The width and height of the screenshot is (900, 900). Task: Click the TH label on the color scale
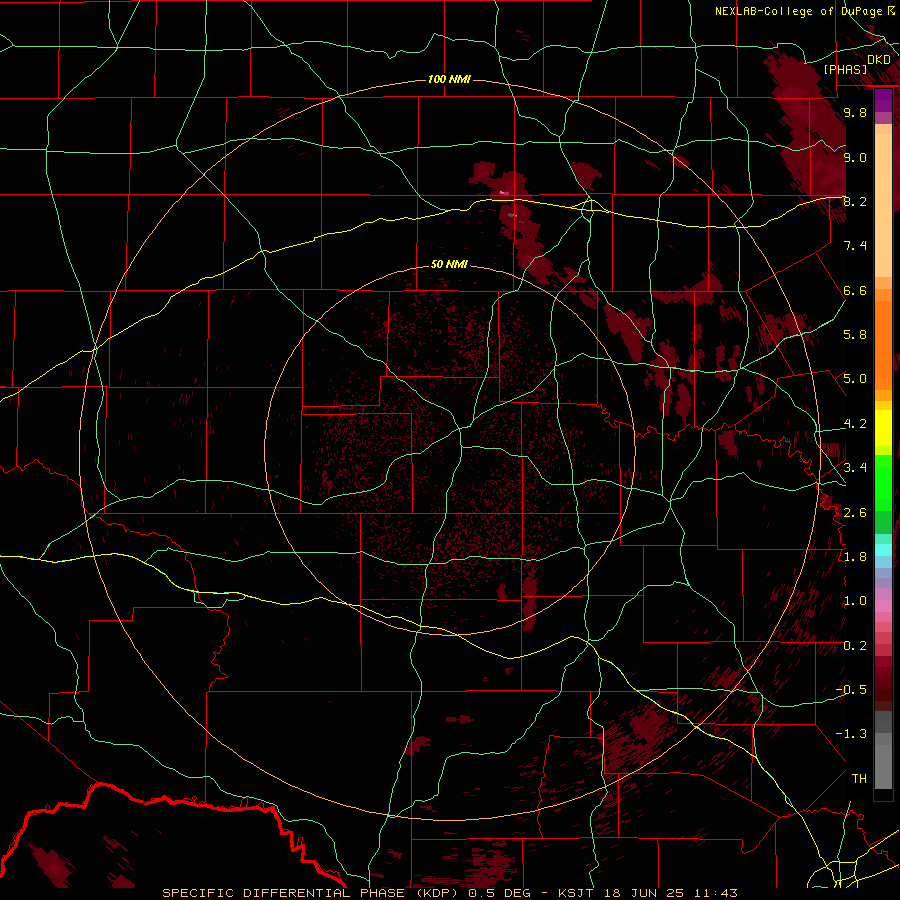(x=859, y=778)
